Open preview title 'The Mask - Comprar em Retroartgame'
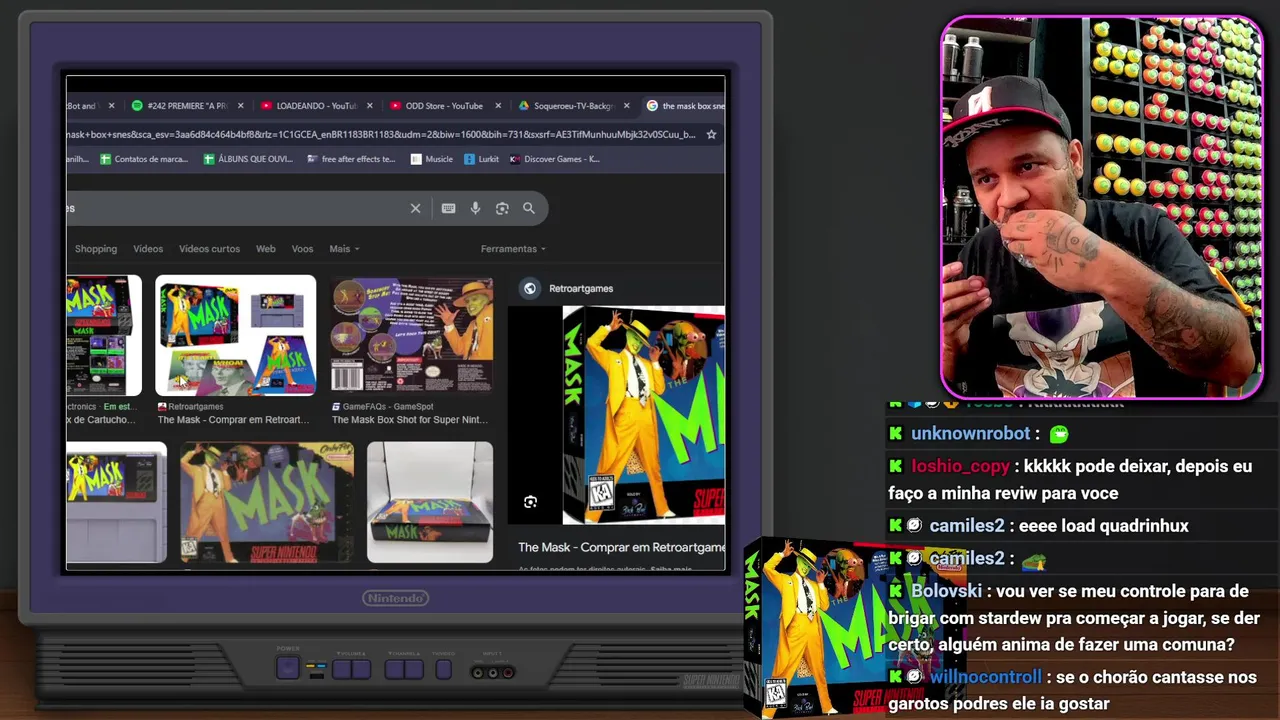 (621, 547)
